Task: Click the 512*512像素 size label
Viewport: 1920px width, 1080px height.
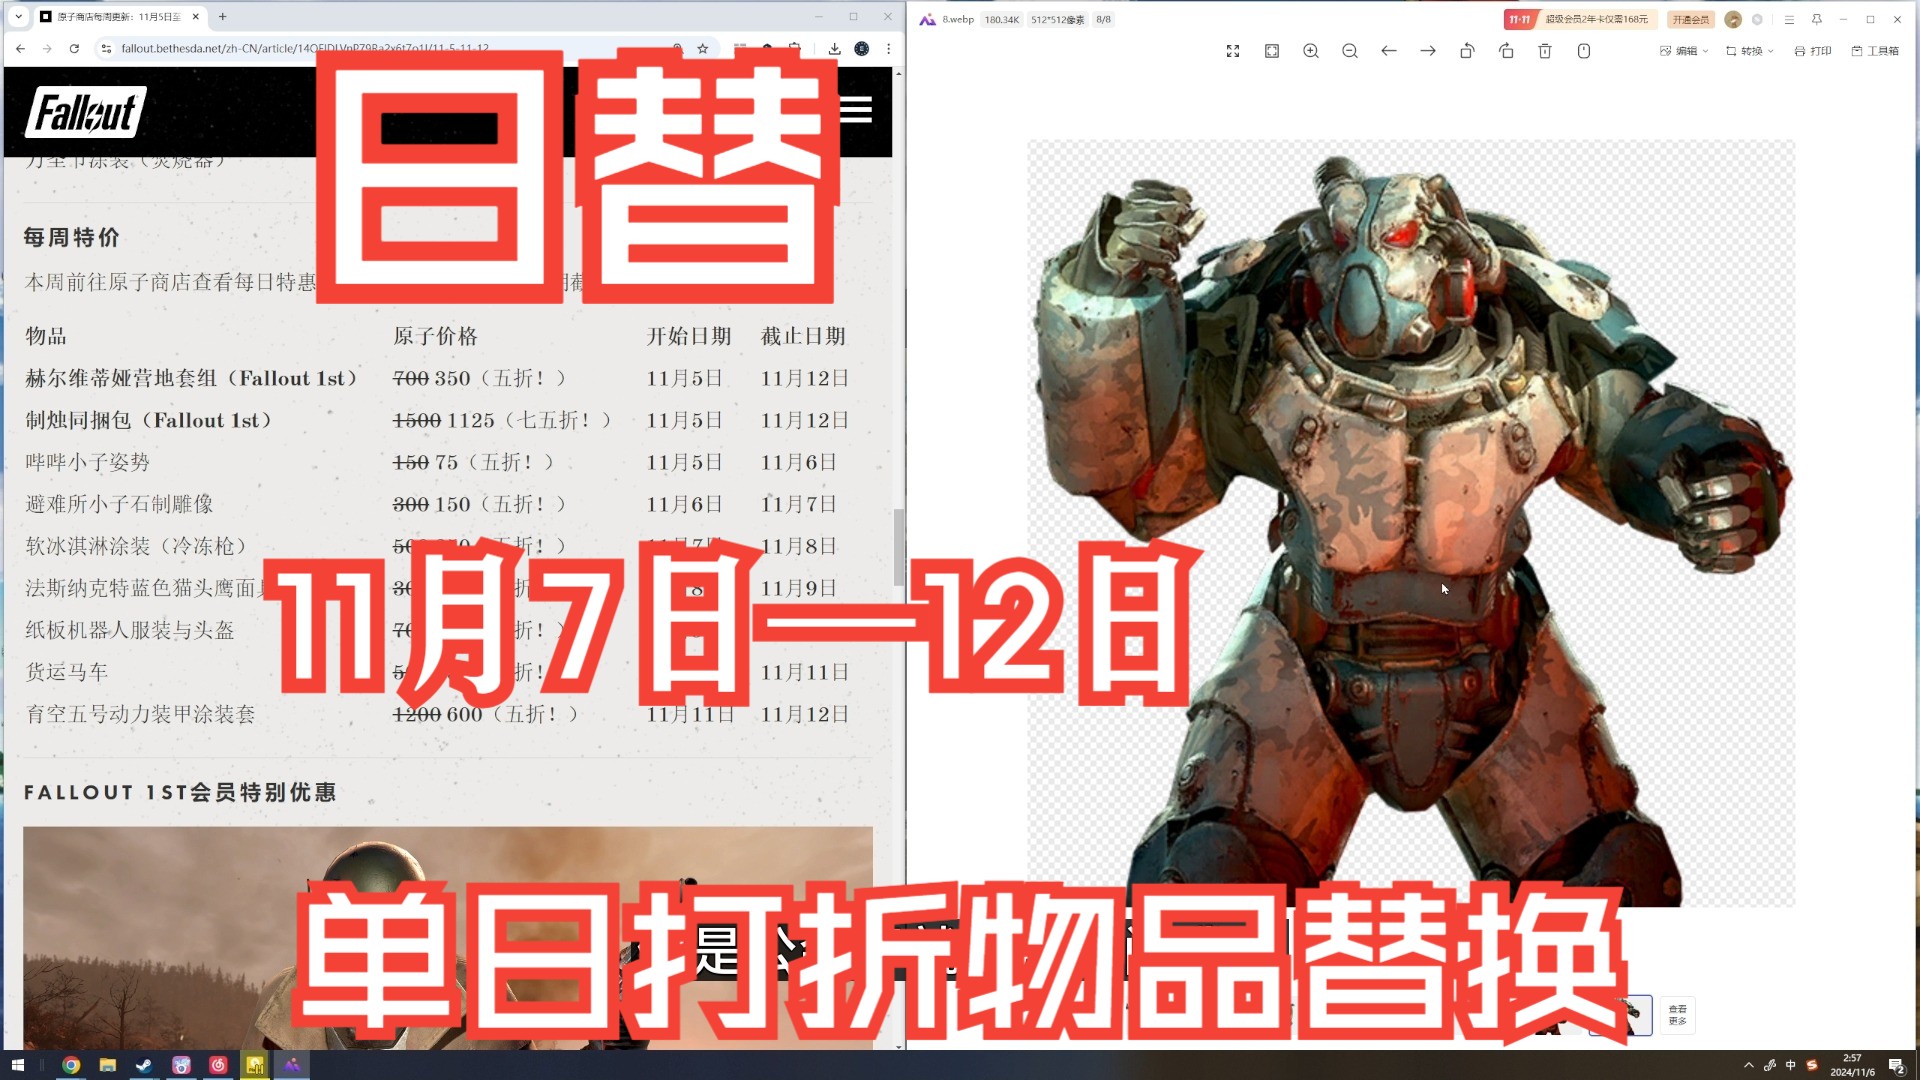Action: [1058, 19]
